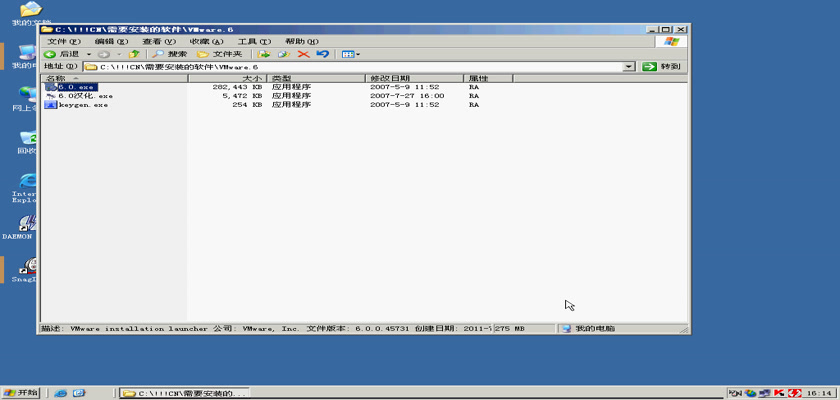
Task: Open the 帮助(H) menu
Action: pyautogui.click(x=302, y=41)
